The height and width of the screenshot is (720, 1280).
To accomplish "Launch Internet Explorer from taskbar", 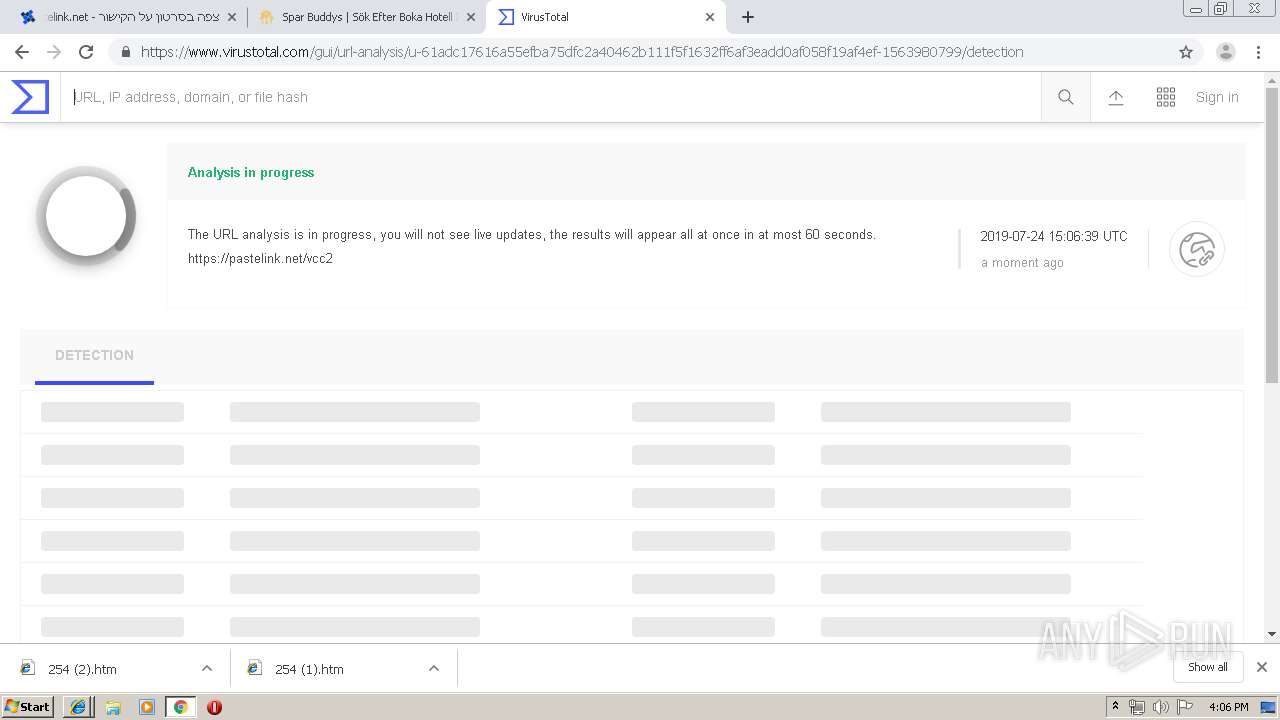I will click(78, 707).
